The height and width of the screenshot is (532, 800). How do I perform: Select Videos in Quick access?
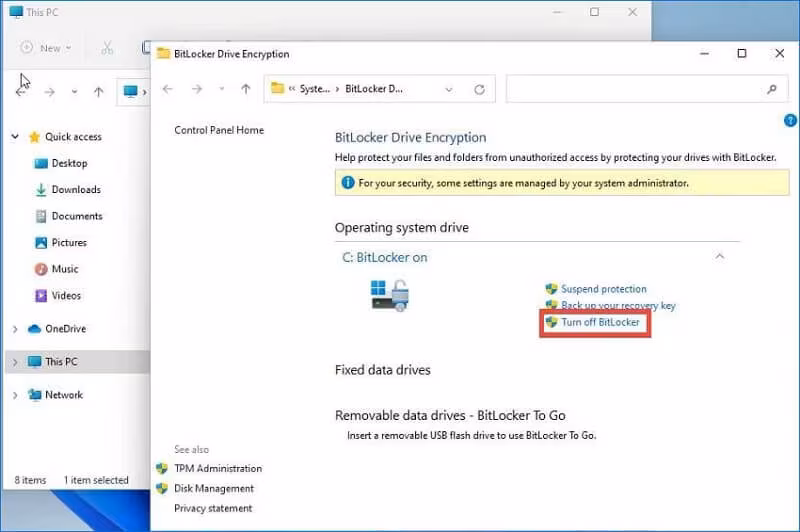click(66, 296)
